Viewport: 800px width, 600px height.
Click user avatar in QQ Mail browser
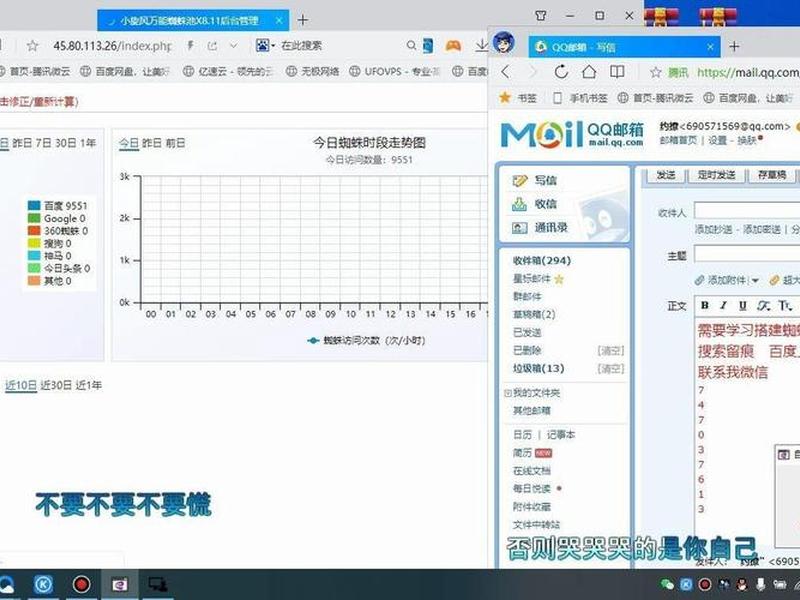(x=504, y=43)
